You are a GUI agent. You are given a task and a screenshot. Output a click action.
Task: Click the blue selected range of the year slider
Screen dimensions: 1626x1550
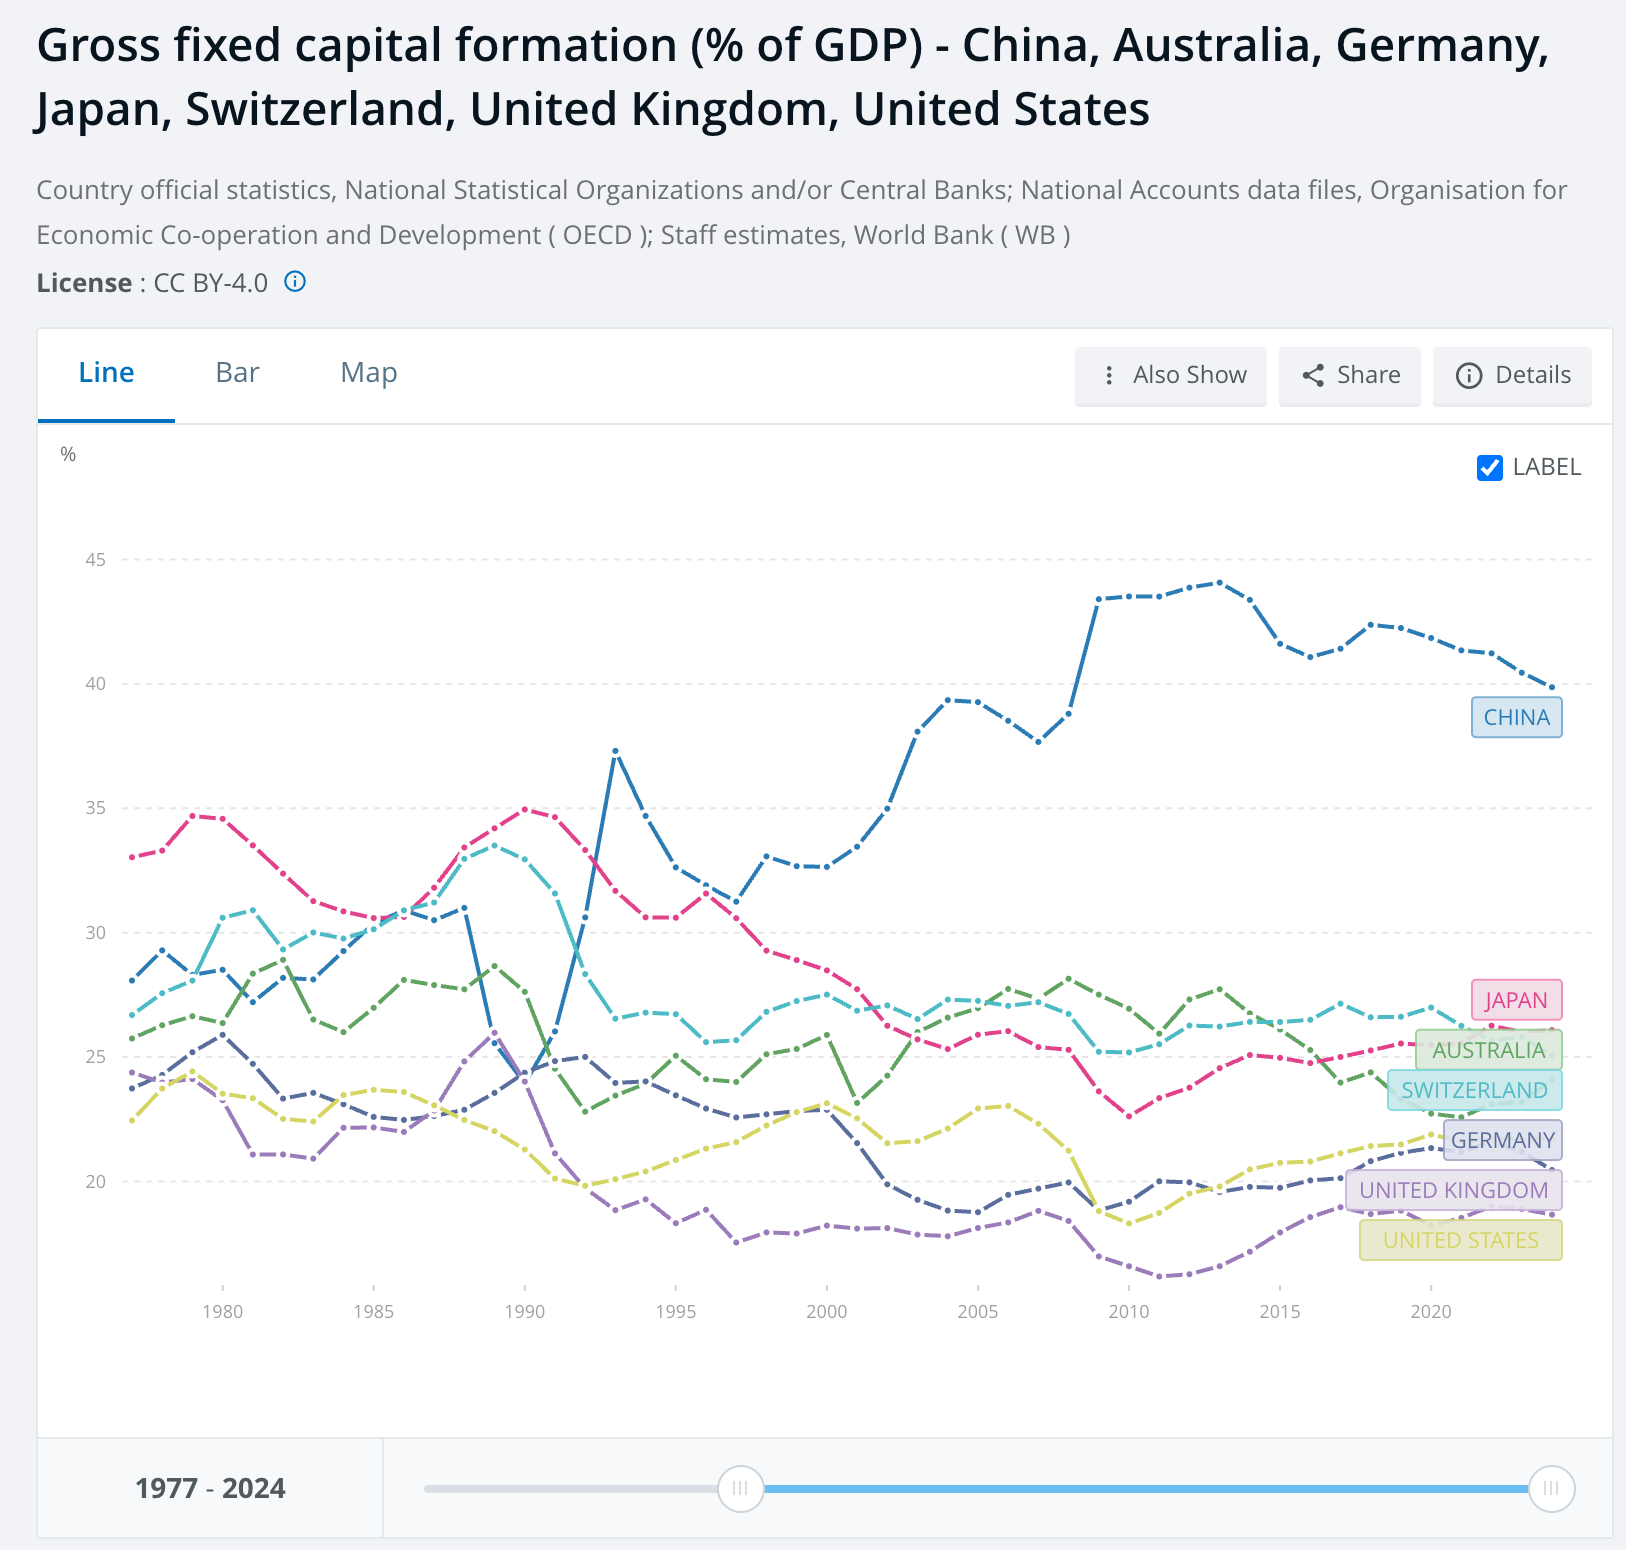tap(1146, 1488)
